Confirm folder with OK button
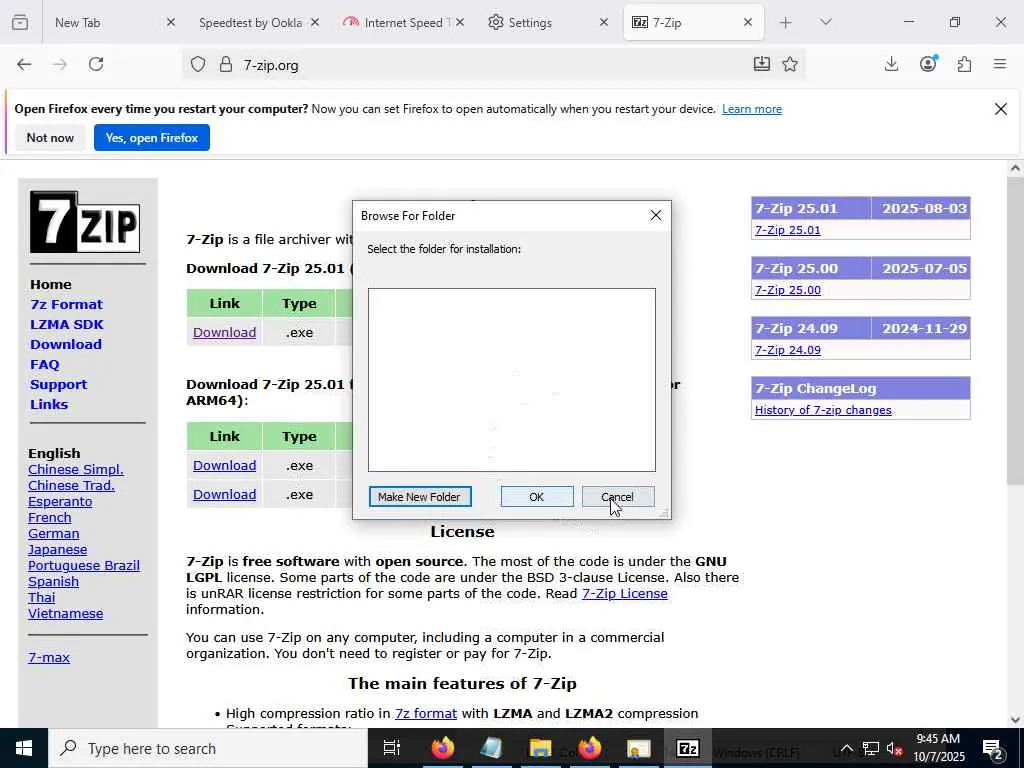Image resolution: width=1024 pixels, height=768 pixels. (x=537, y=497)
